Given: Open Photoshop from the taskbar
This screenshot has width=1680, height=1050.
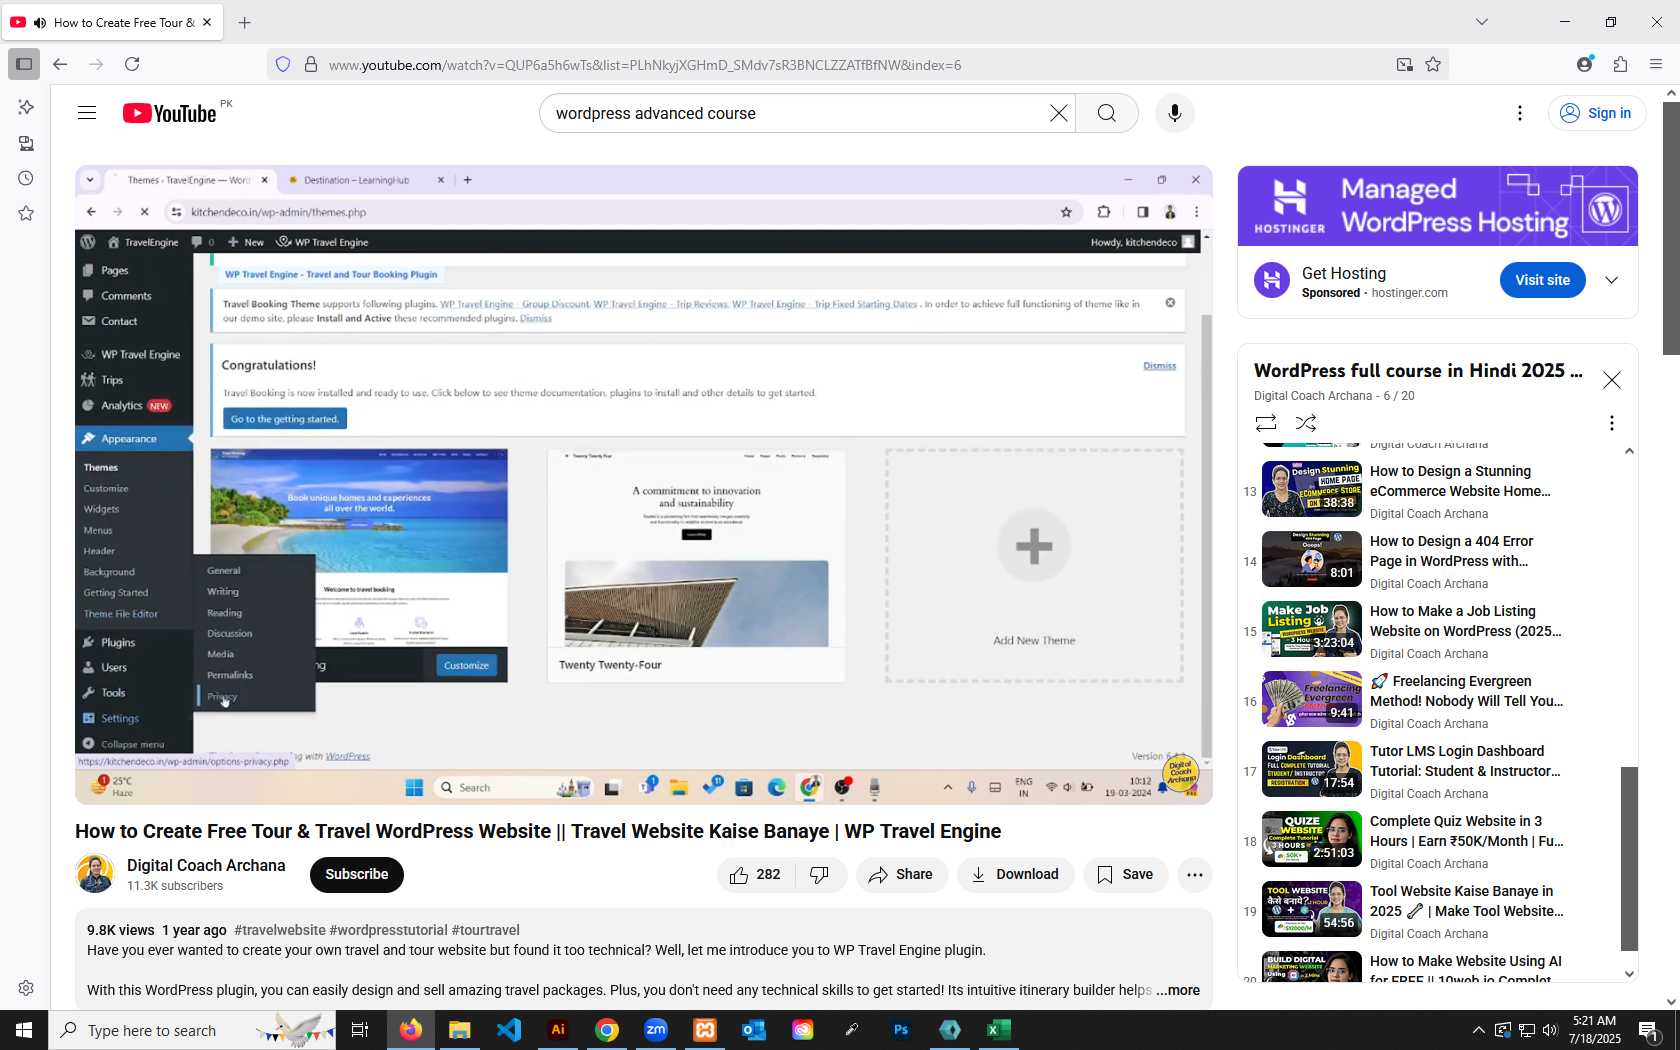Looking at the screenshot, I should pyautogui.click(x=901, y=1030).
